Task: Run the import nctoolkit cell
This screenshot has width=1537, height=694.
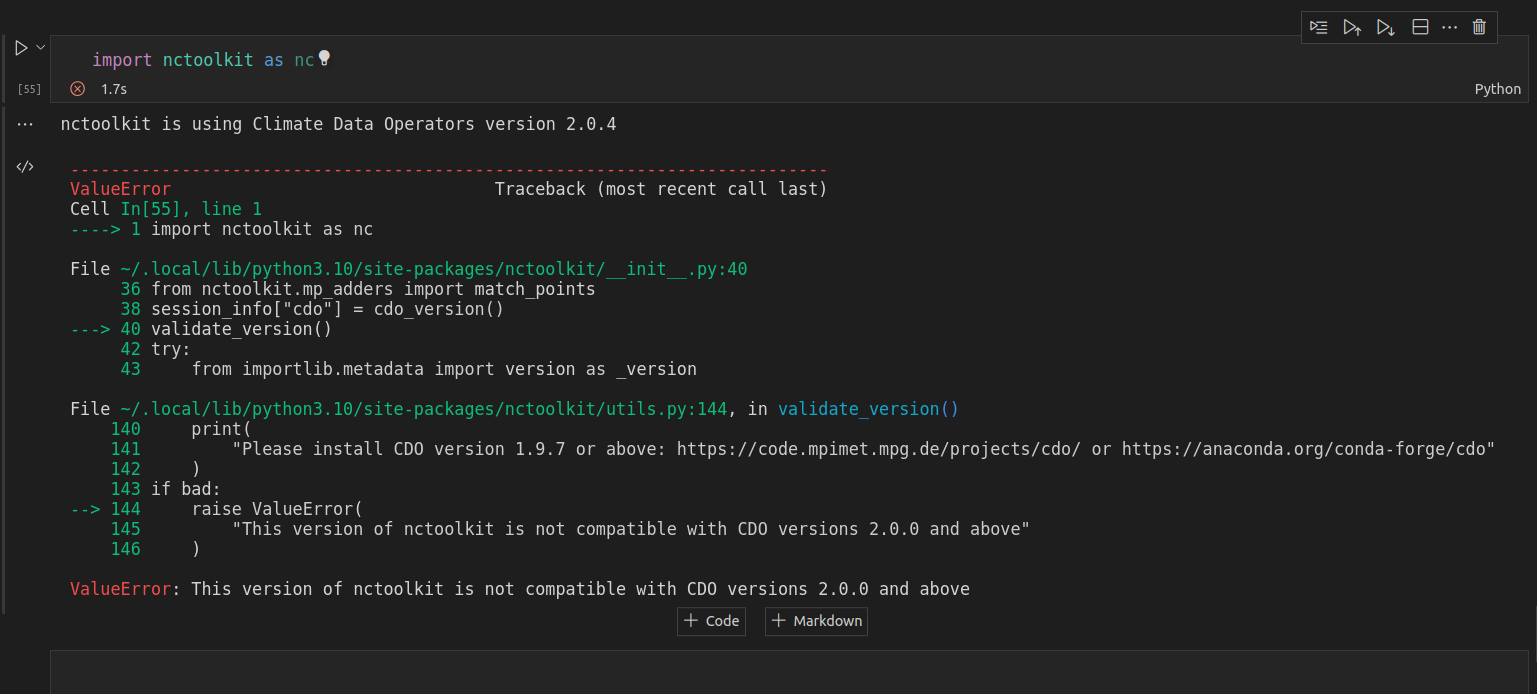Action: click(21, 47)
